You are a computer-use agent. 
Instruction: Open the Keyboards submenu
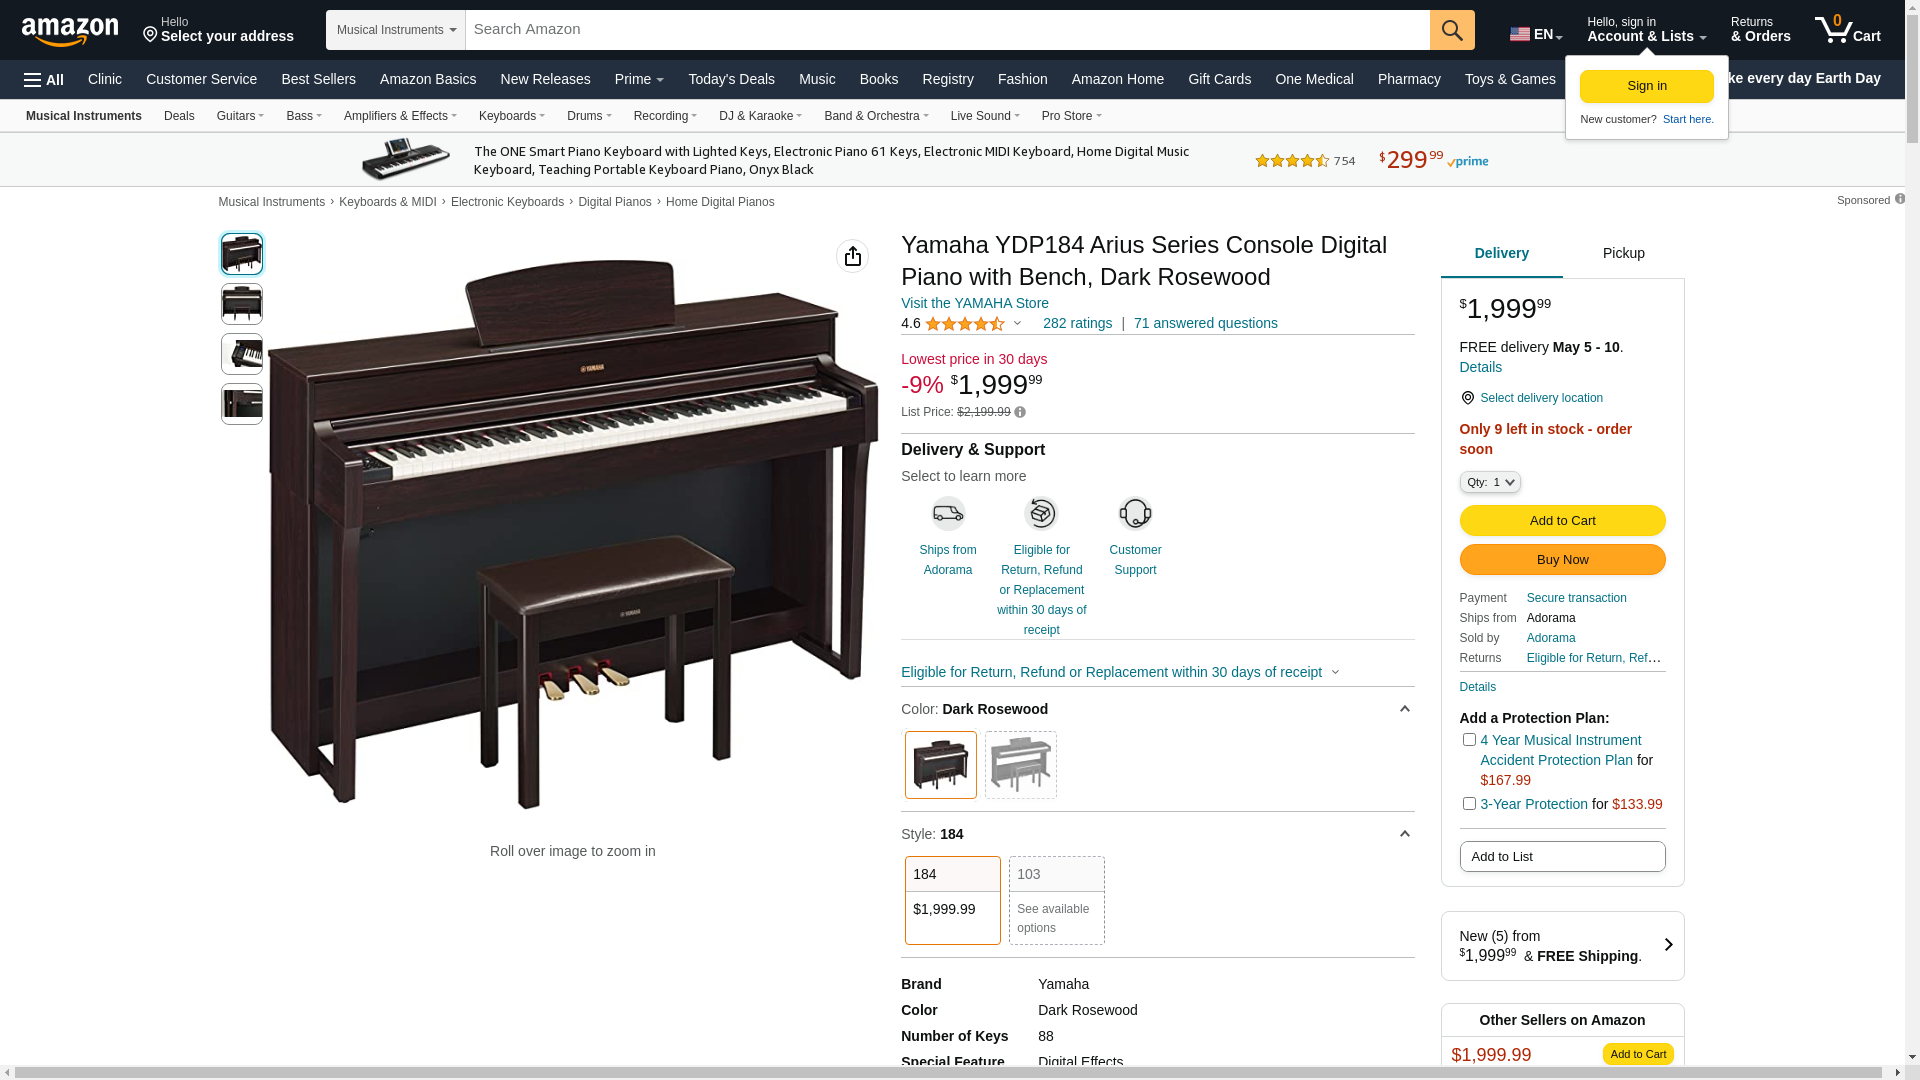pyautogui.click(x=512, y=116)
